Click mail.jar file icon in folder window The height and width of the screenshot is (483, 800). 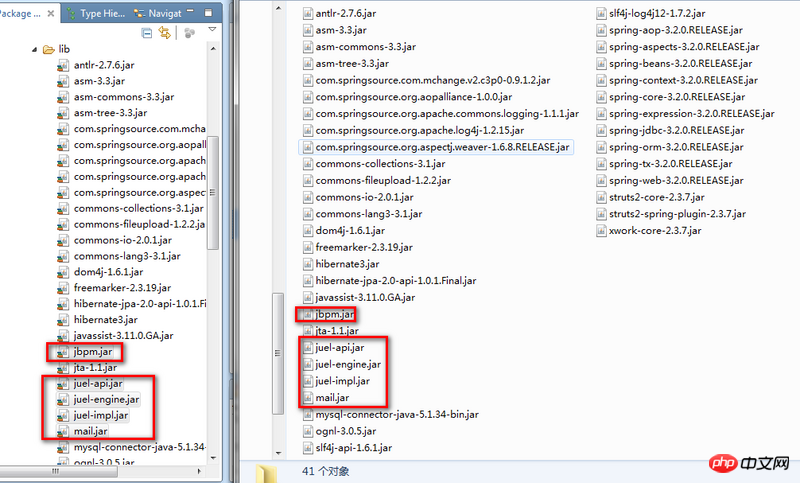pyautogui.click(x=308, y=398)
